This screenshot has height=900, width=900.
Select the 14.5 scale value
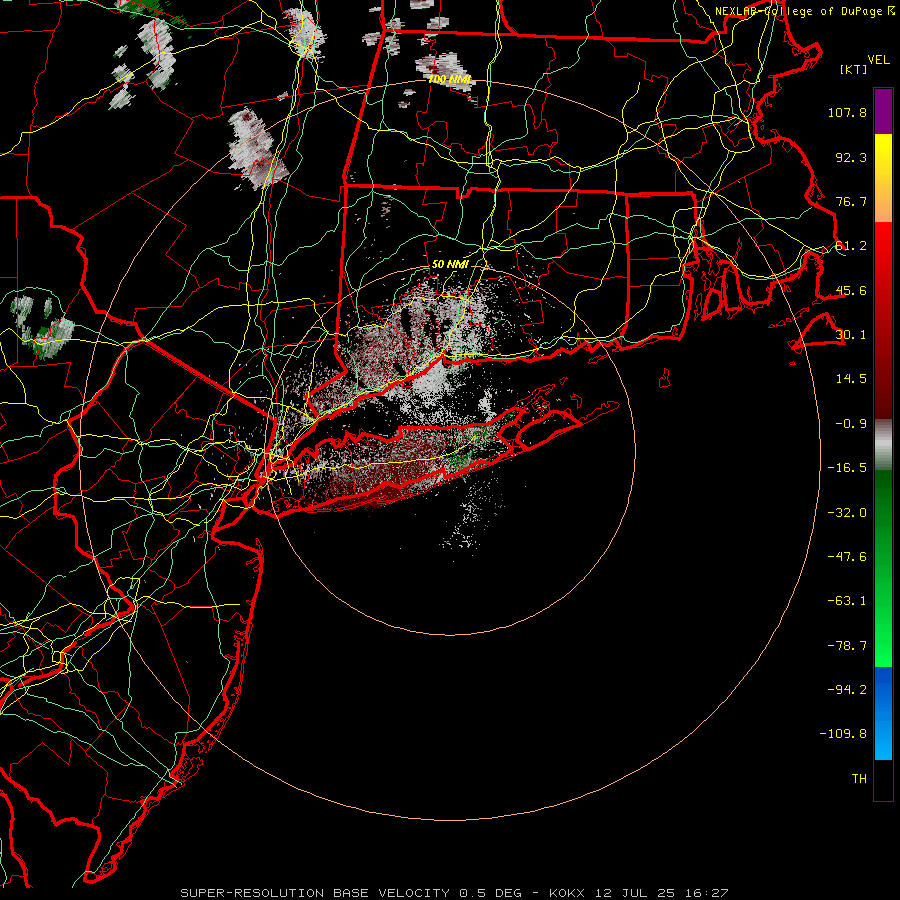click(851, 379)
